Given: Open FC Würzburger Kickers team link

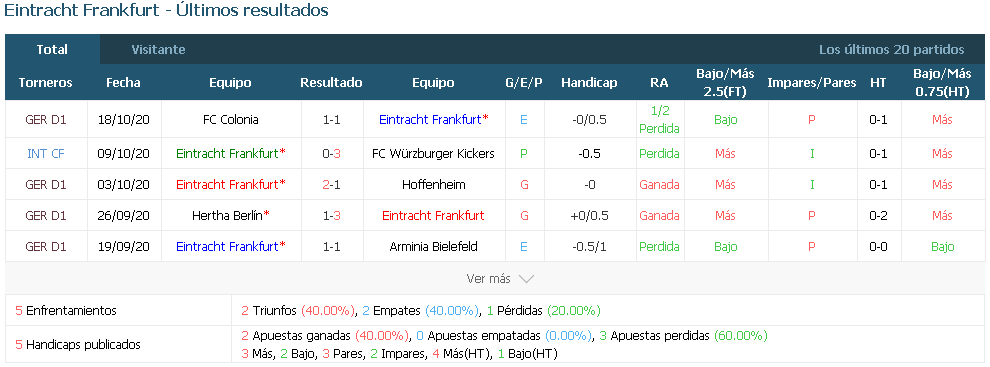Looking at the screenshot, I should [433, 153].
